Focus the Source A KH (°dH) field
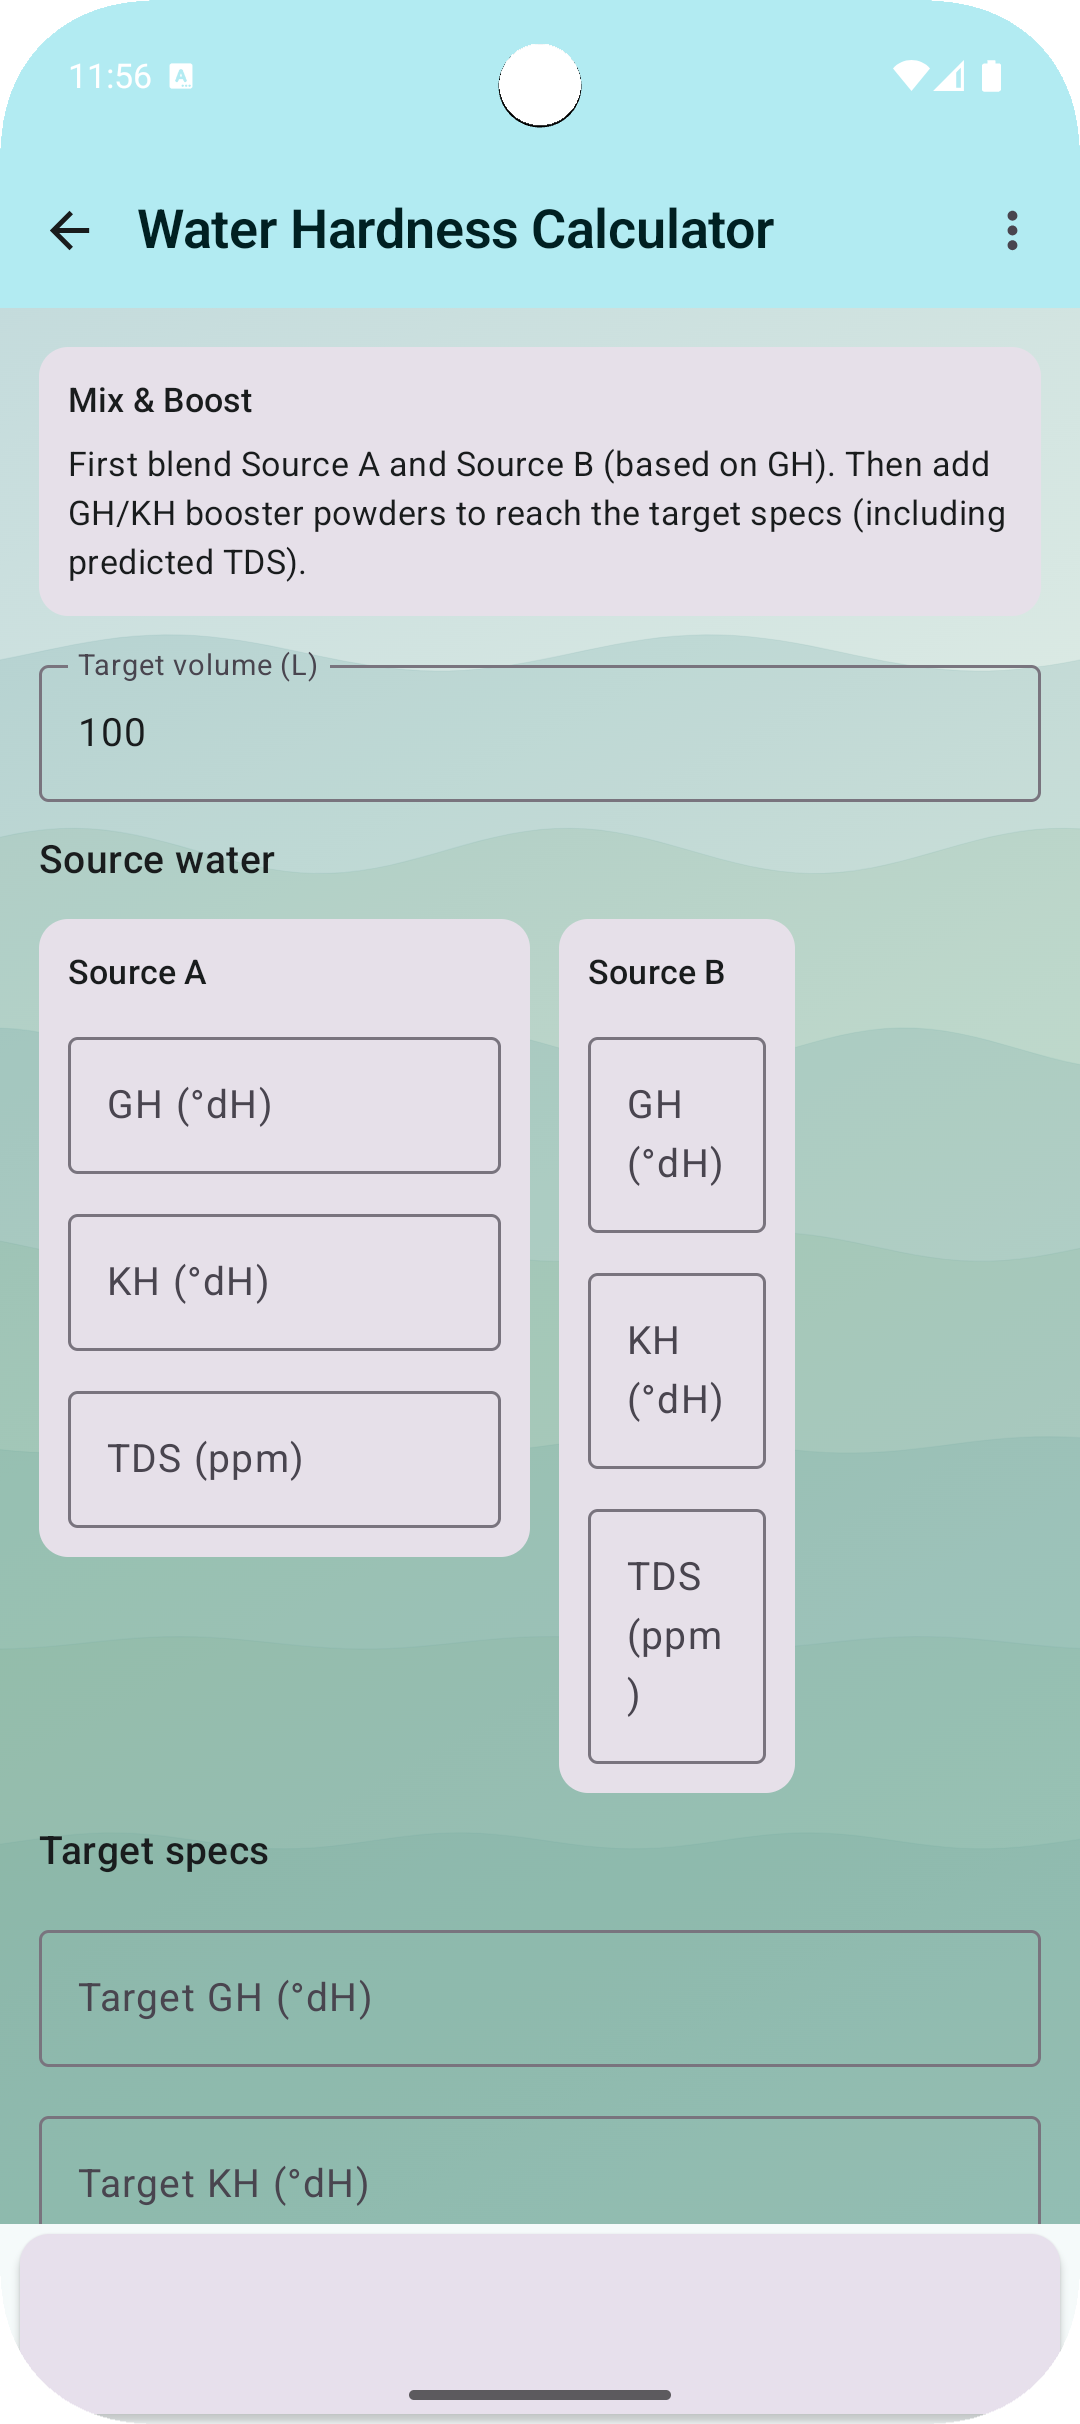This screenshot has height=2424, width=1080. pyautogui.click(x=284, y=1281)
